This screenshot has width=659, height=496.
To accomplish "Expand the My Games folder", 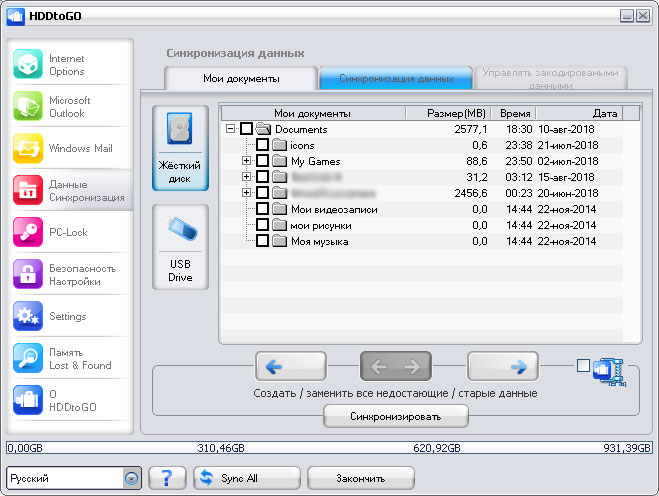I will coord(247,161).
